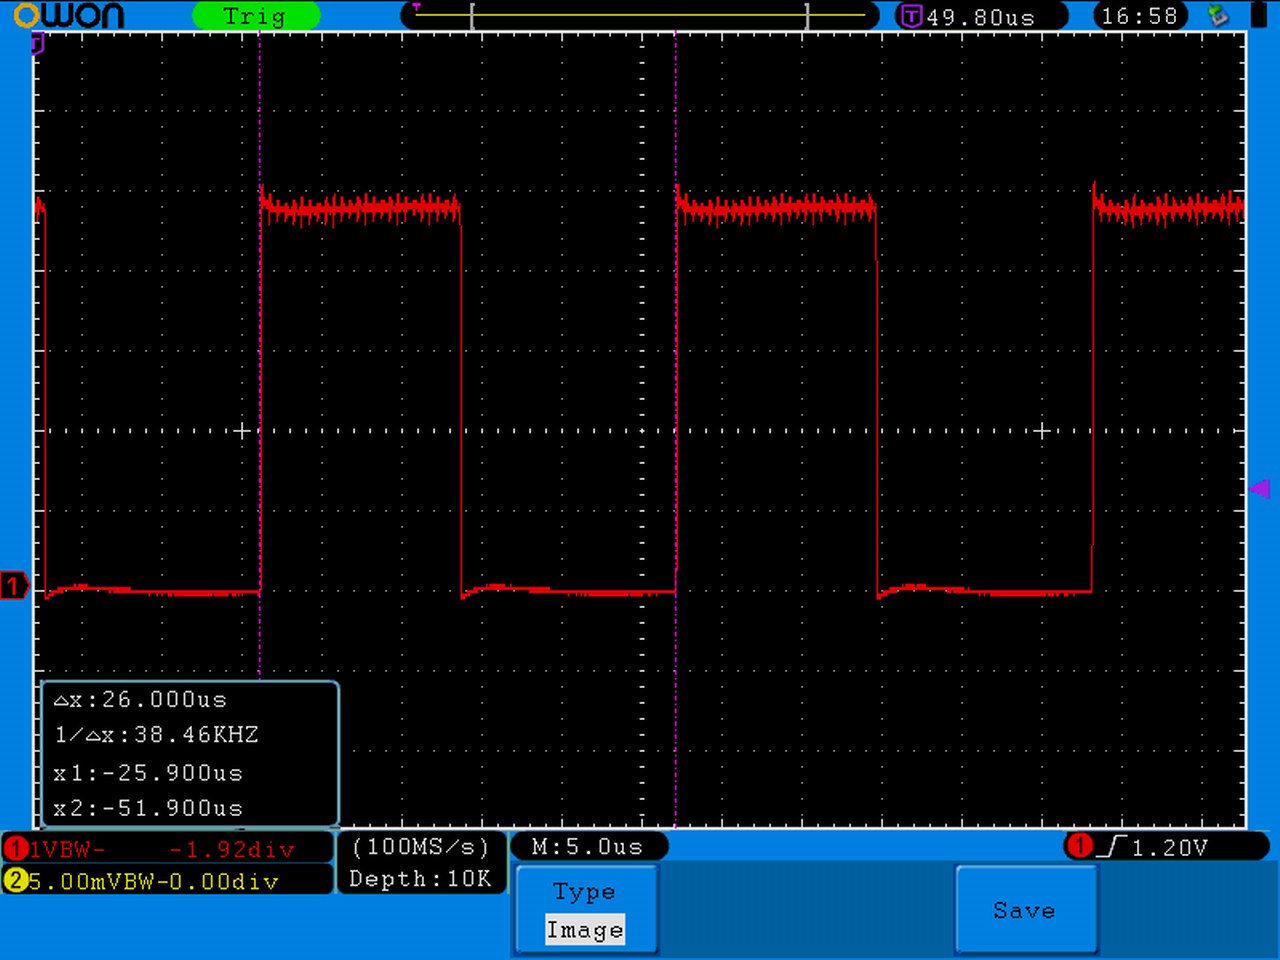Click the USB connection icon near the clock
Image resolution: width=1280 pixels, height=960 pixels.
pyautogui.click(x=1217, y=15)
